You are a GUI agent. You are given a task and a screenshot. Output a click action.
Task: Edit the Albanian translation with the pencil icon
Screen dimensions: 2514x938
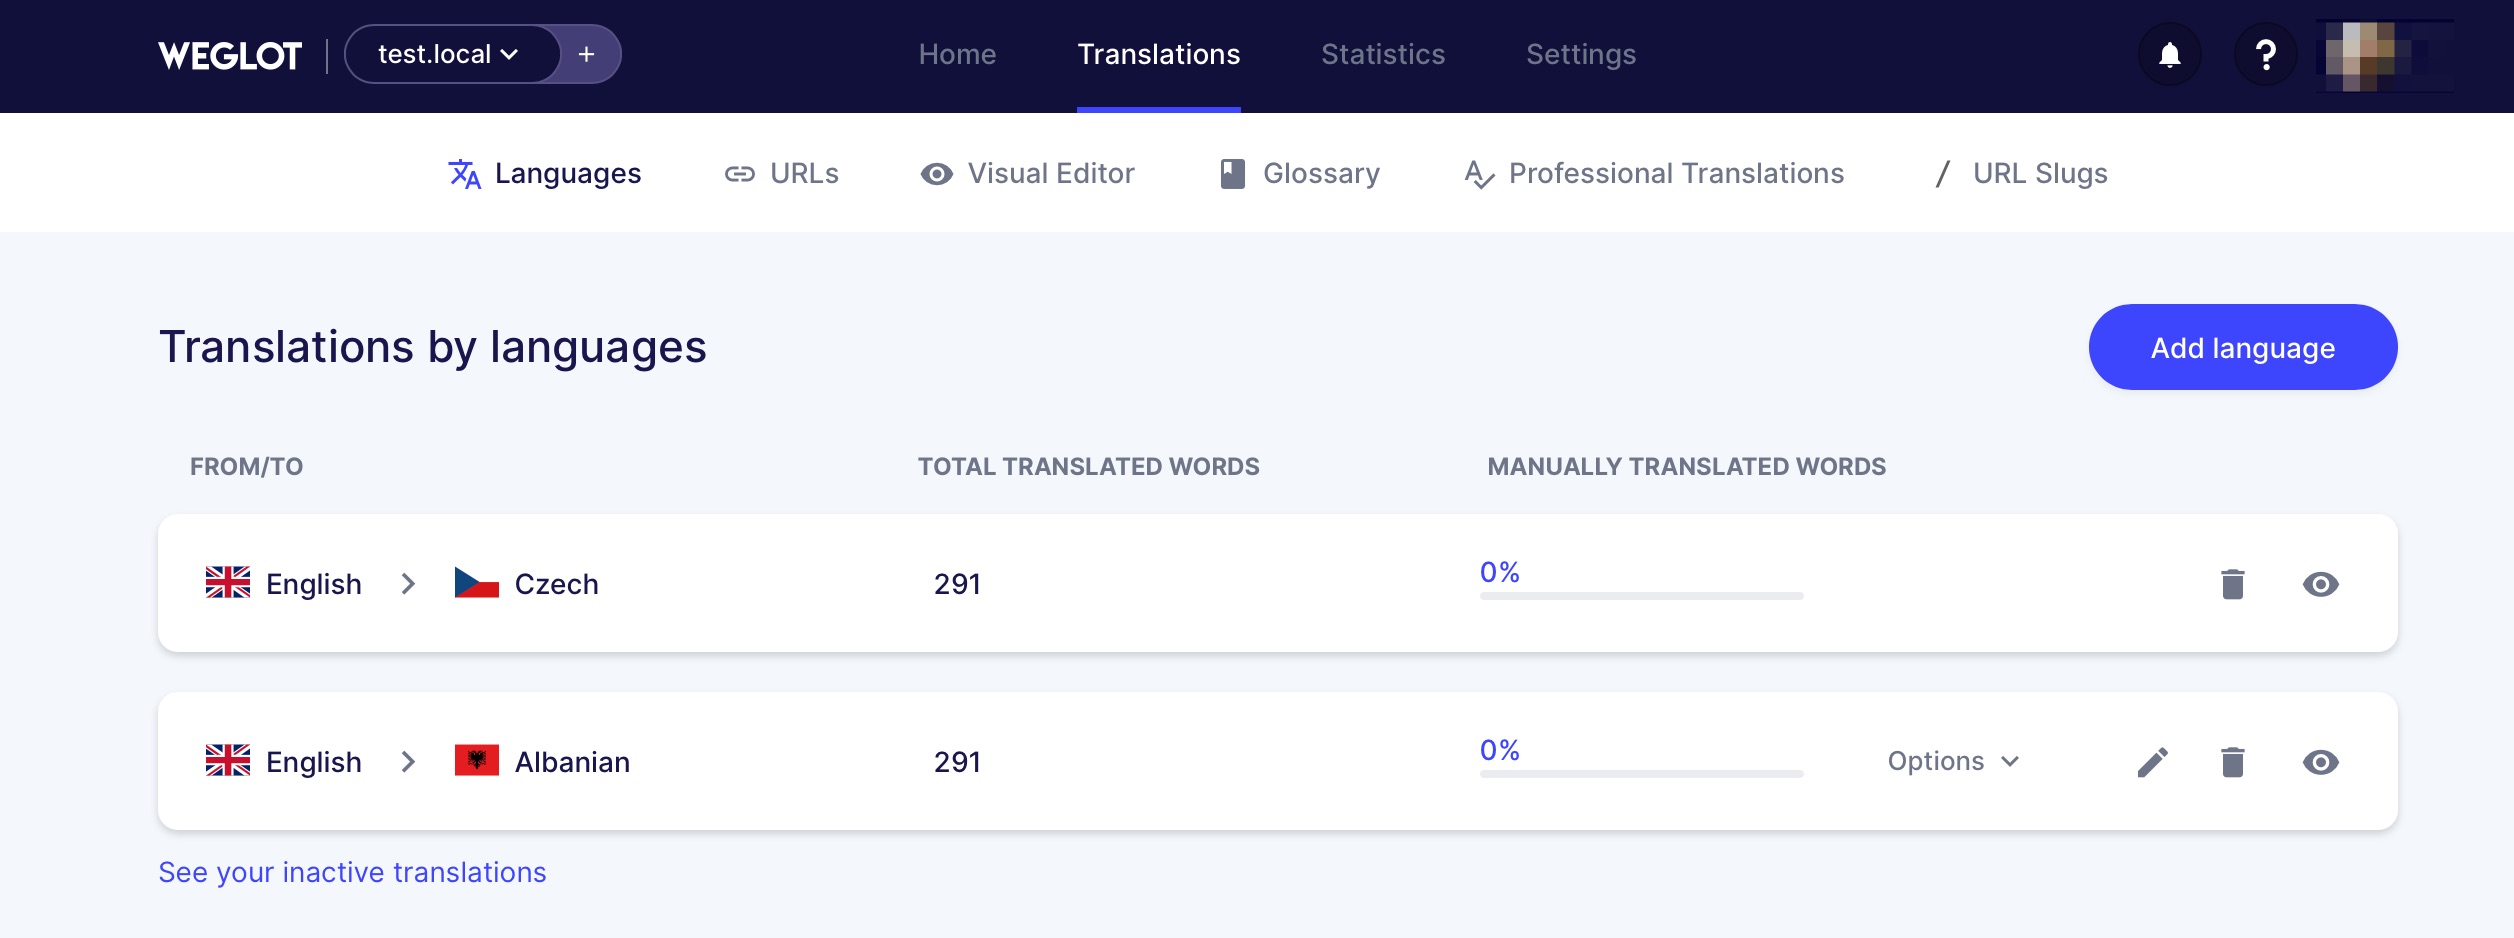click(x=2153, y=761)
